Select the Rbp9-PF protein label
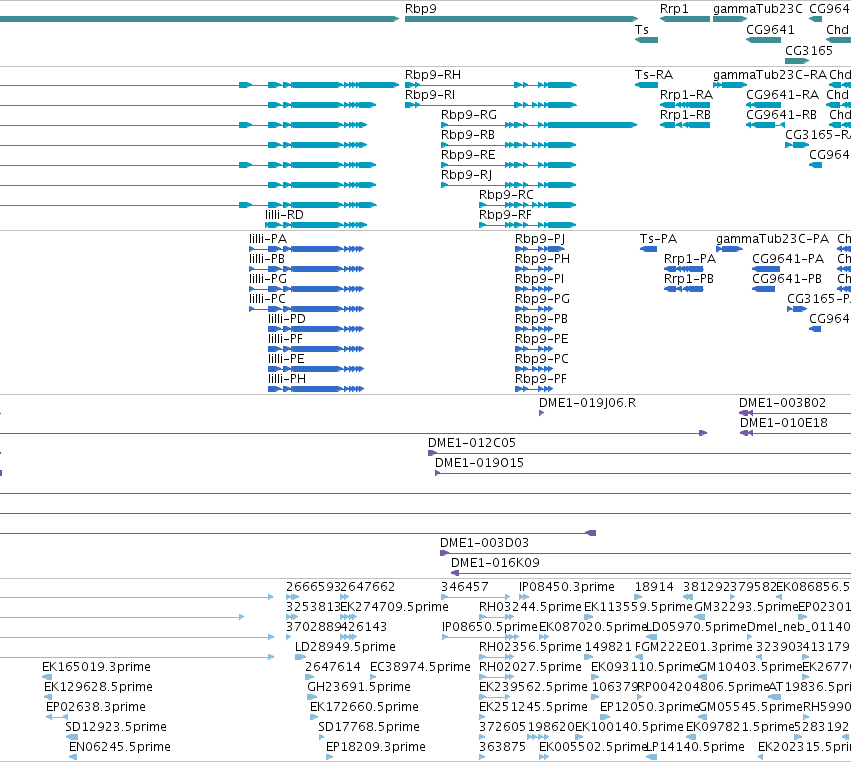The image size is (851, 762). pos(541,380)
